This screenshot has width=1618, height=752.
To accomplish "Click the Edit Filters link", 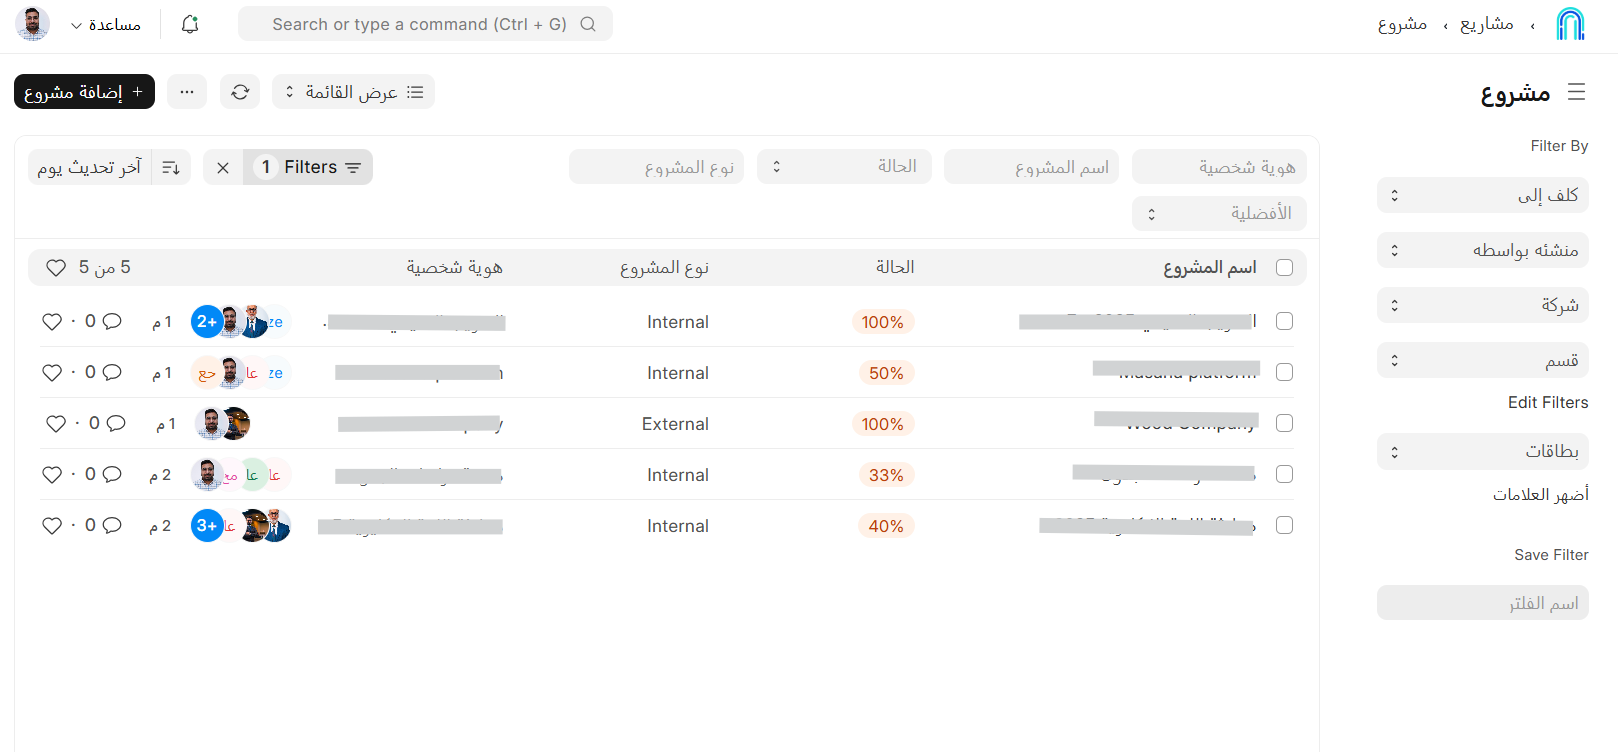I will 1547,402.
